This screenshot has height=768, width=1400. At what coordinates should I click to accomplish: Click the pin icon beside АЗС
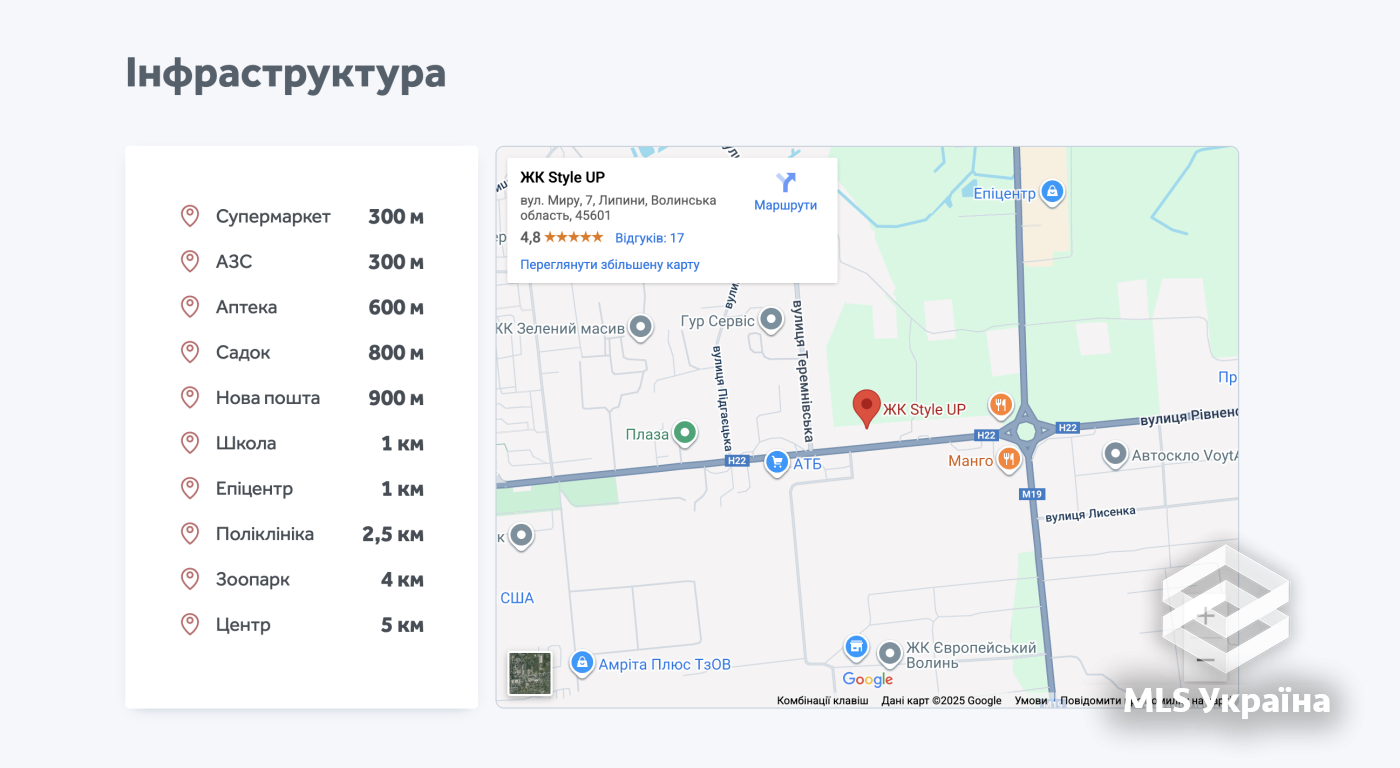pyautogui.click(x=190, y=261)
